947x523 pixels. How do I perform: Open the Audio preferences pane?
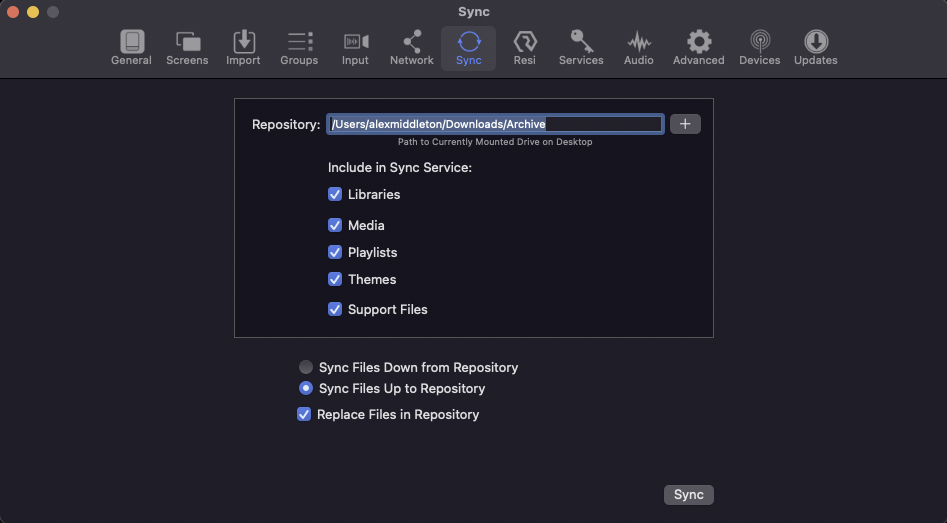638,48
